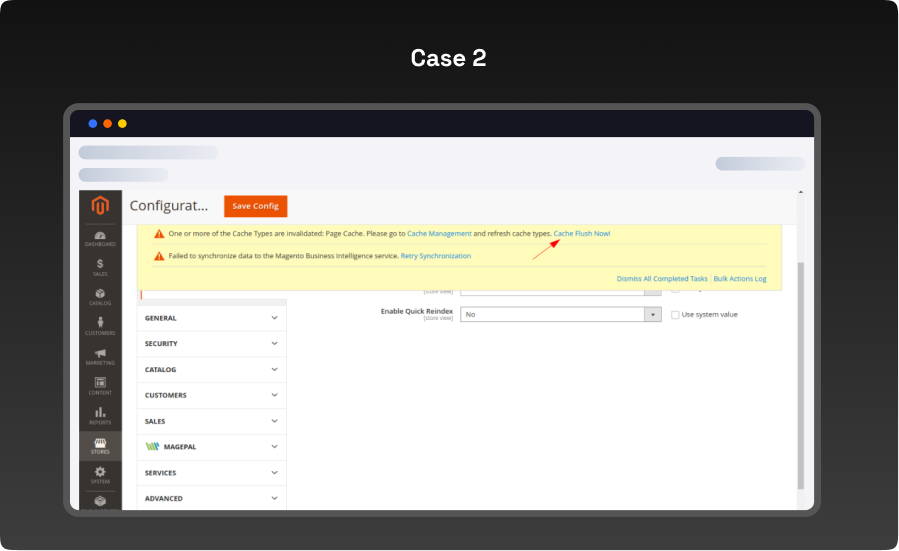Open the System gear menu
Viewport: 899px width, 551px height.
(100, 474)
